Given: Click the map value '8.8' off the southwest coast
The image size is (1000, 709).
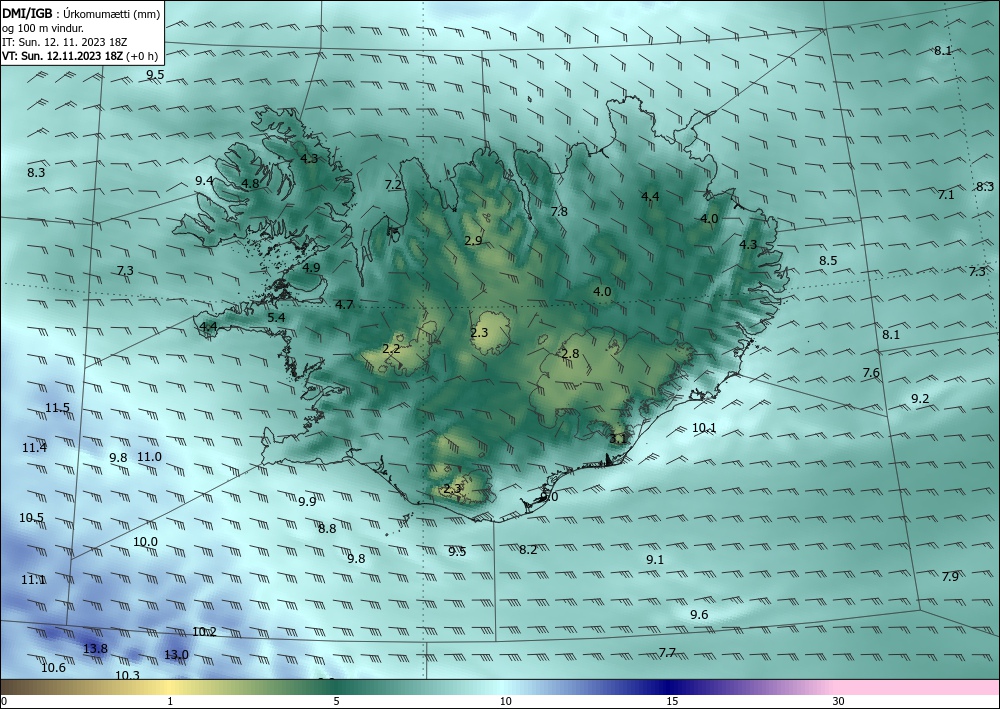Looking at the screenshot, I should click(327, 529).
